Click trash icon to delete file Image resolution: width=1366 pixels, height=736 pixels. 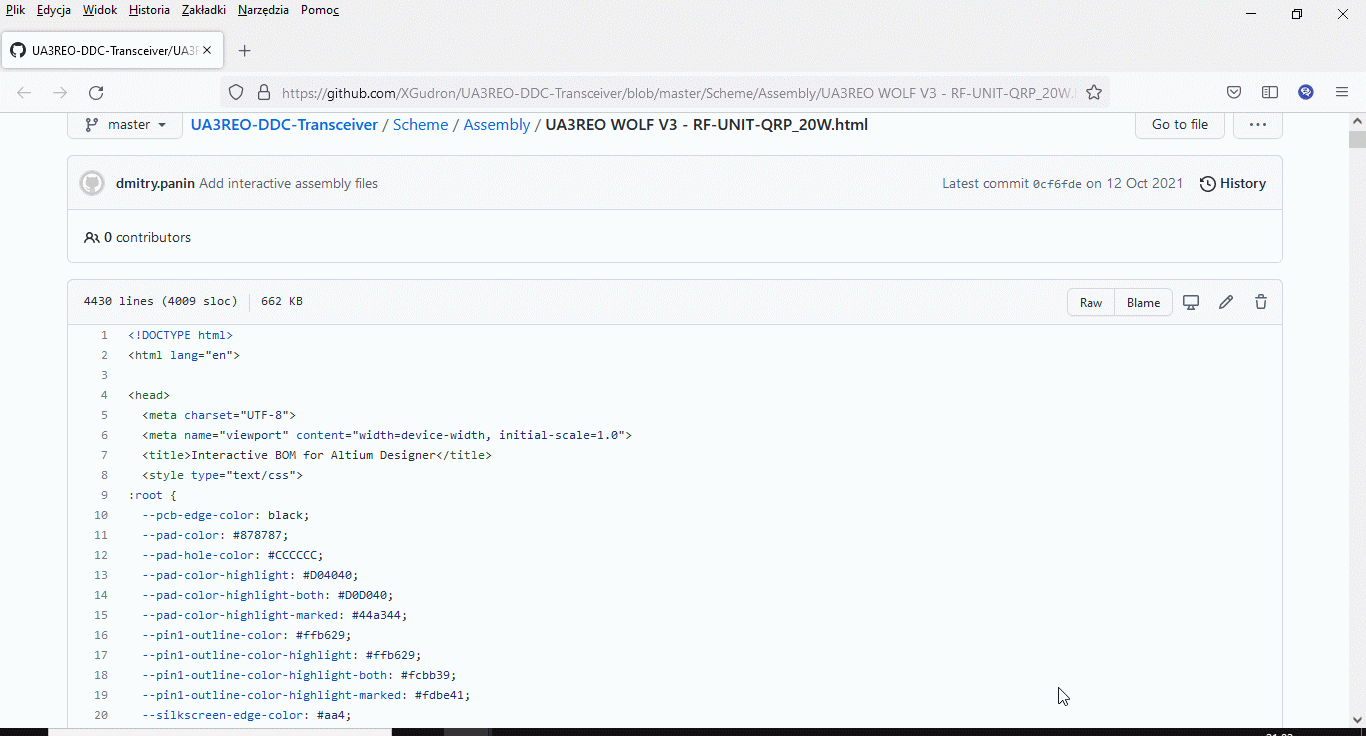(1261, 302)
